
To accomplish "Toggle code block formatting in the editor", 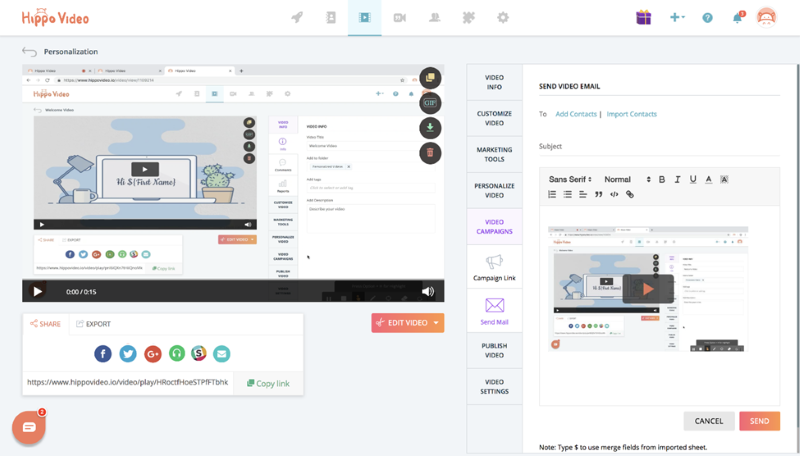I will tap(614, 194).
